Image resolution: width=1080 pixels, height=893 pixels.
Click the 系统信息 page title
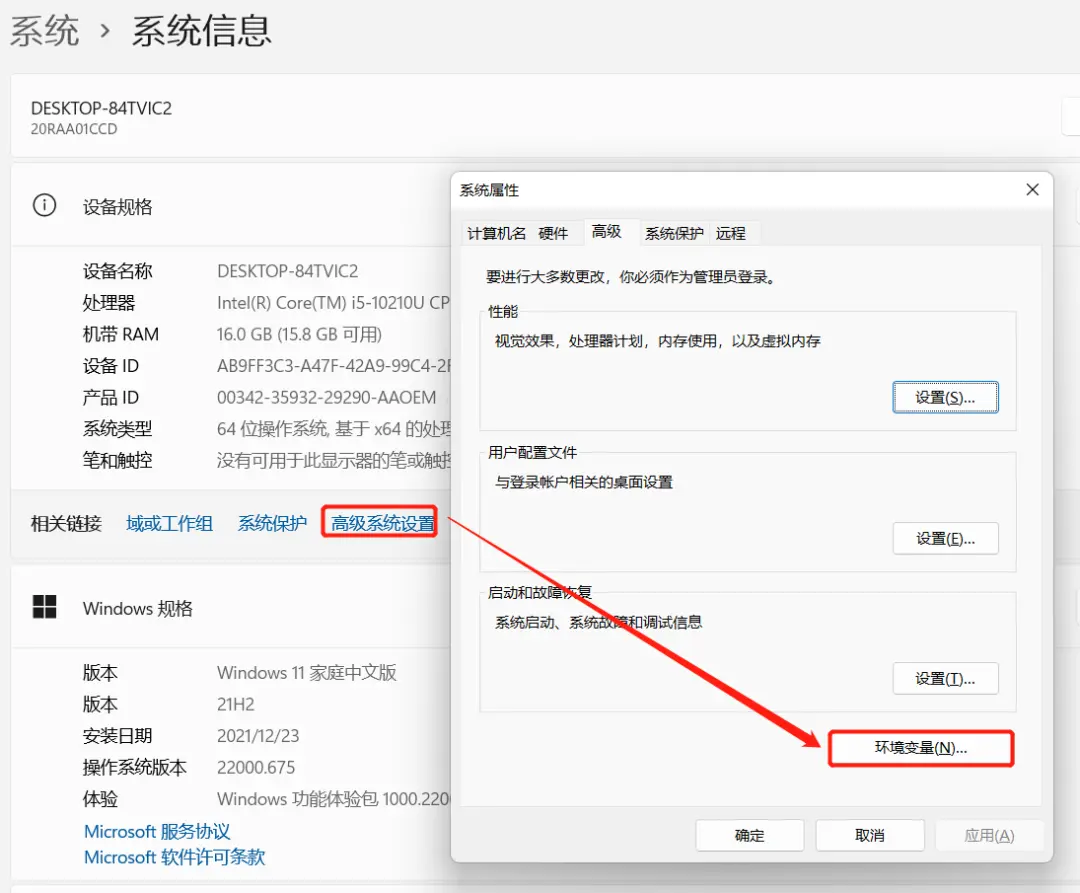[201, 31]
